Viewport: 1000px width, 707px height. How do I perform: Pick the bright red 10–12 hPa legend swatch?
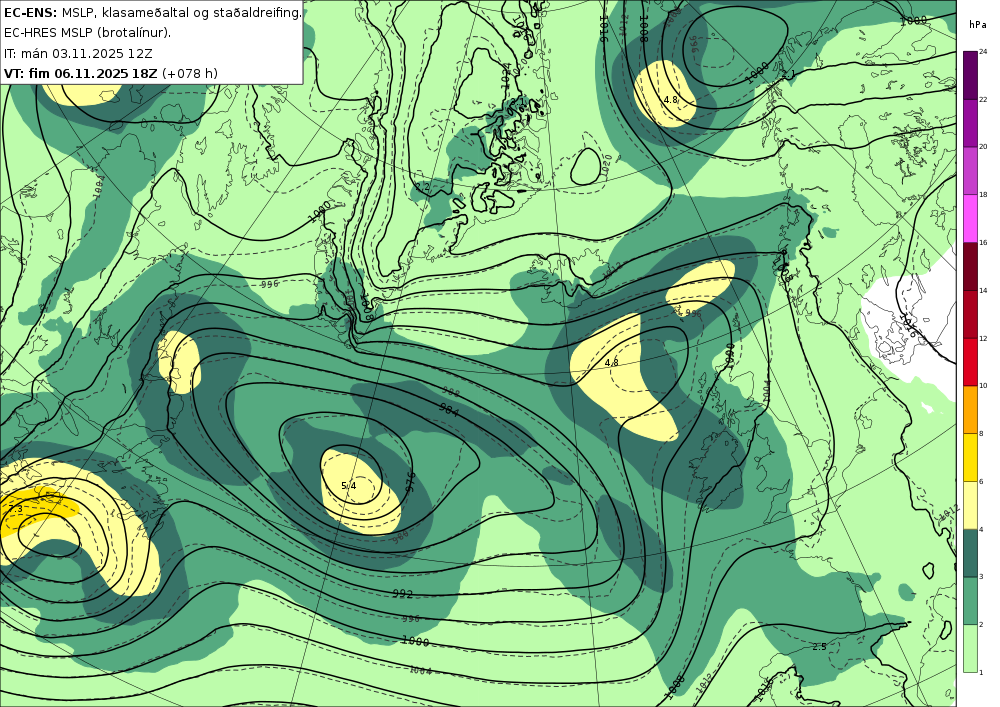point(970,361)
